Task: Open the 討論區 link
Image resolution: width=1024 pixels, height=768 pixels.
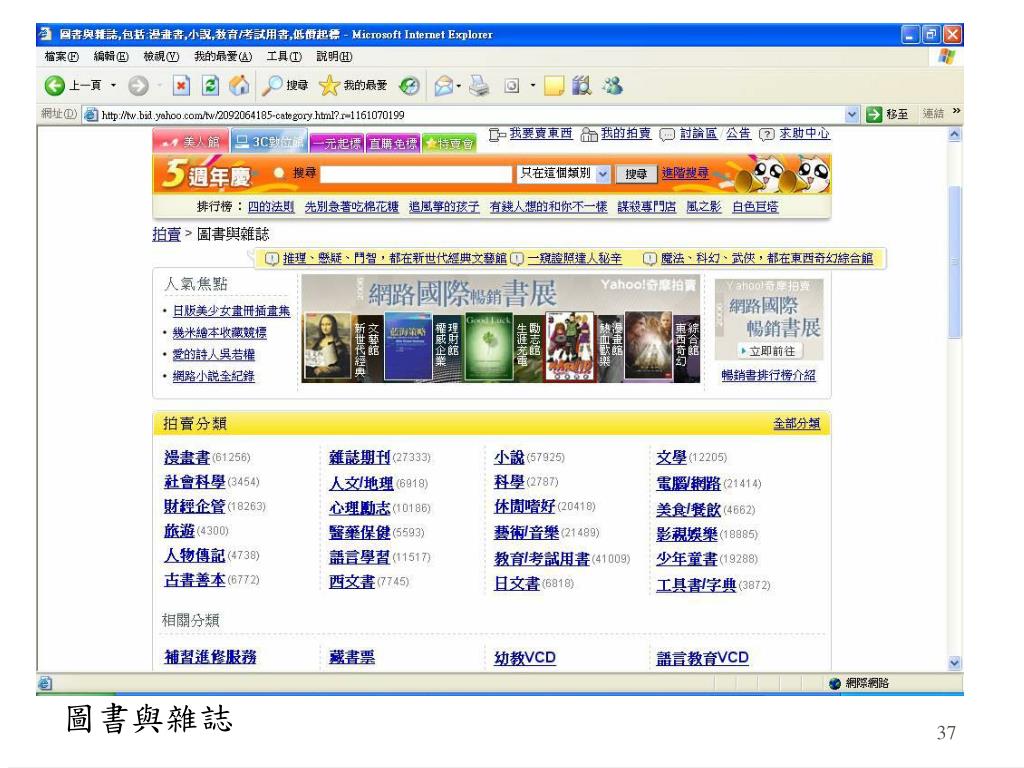Action: pos(699,133)
